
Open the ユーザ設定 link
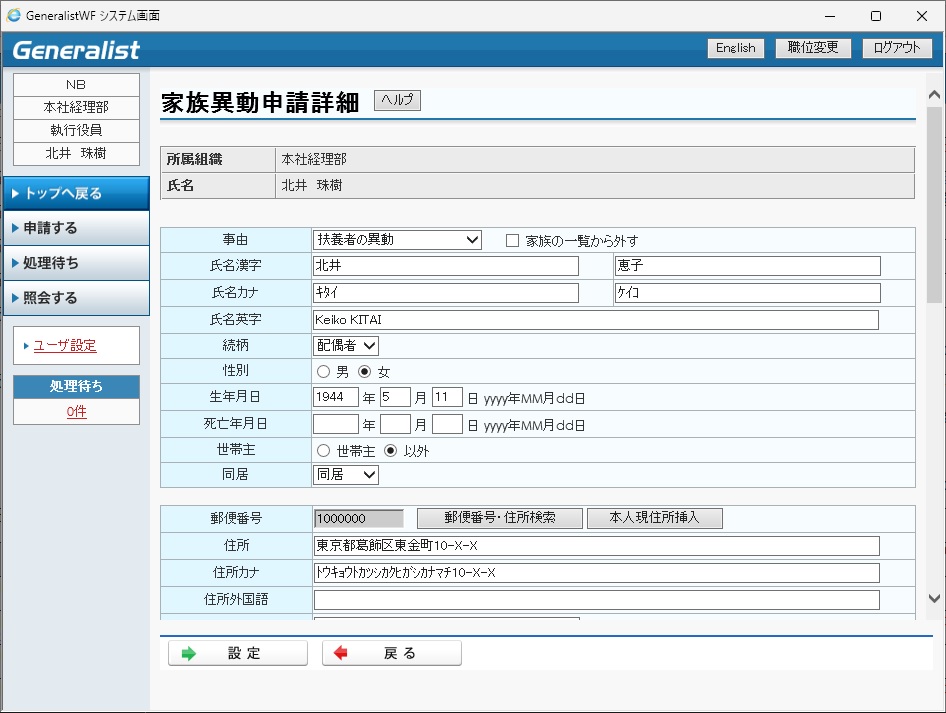point(65,346)
